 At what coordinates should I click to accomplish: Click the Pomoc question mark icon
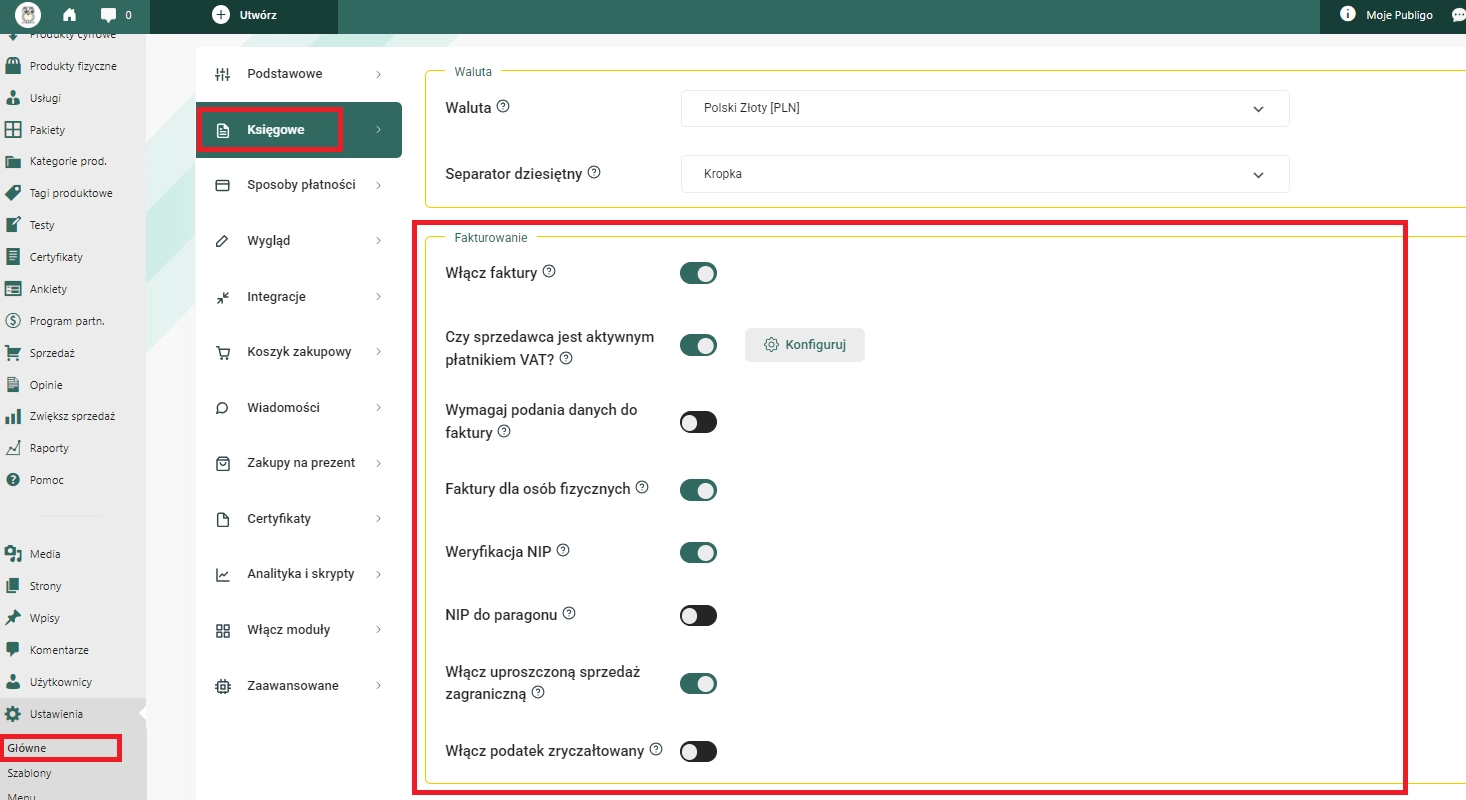point(13,480)
